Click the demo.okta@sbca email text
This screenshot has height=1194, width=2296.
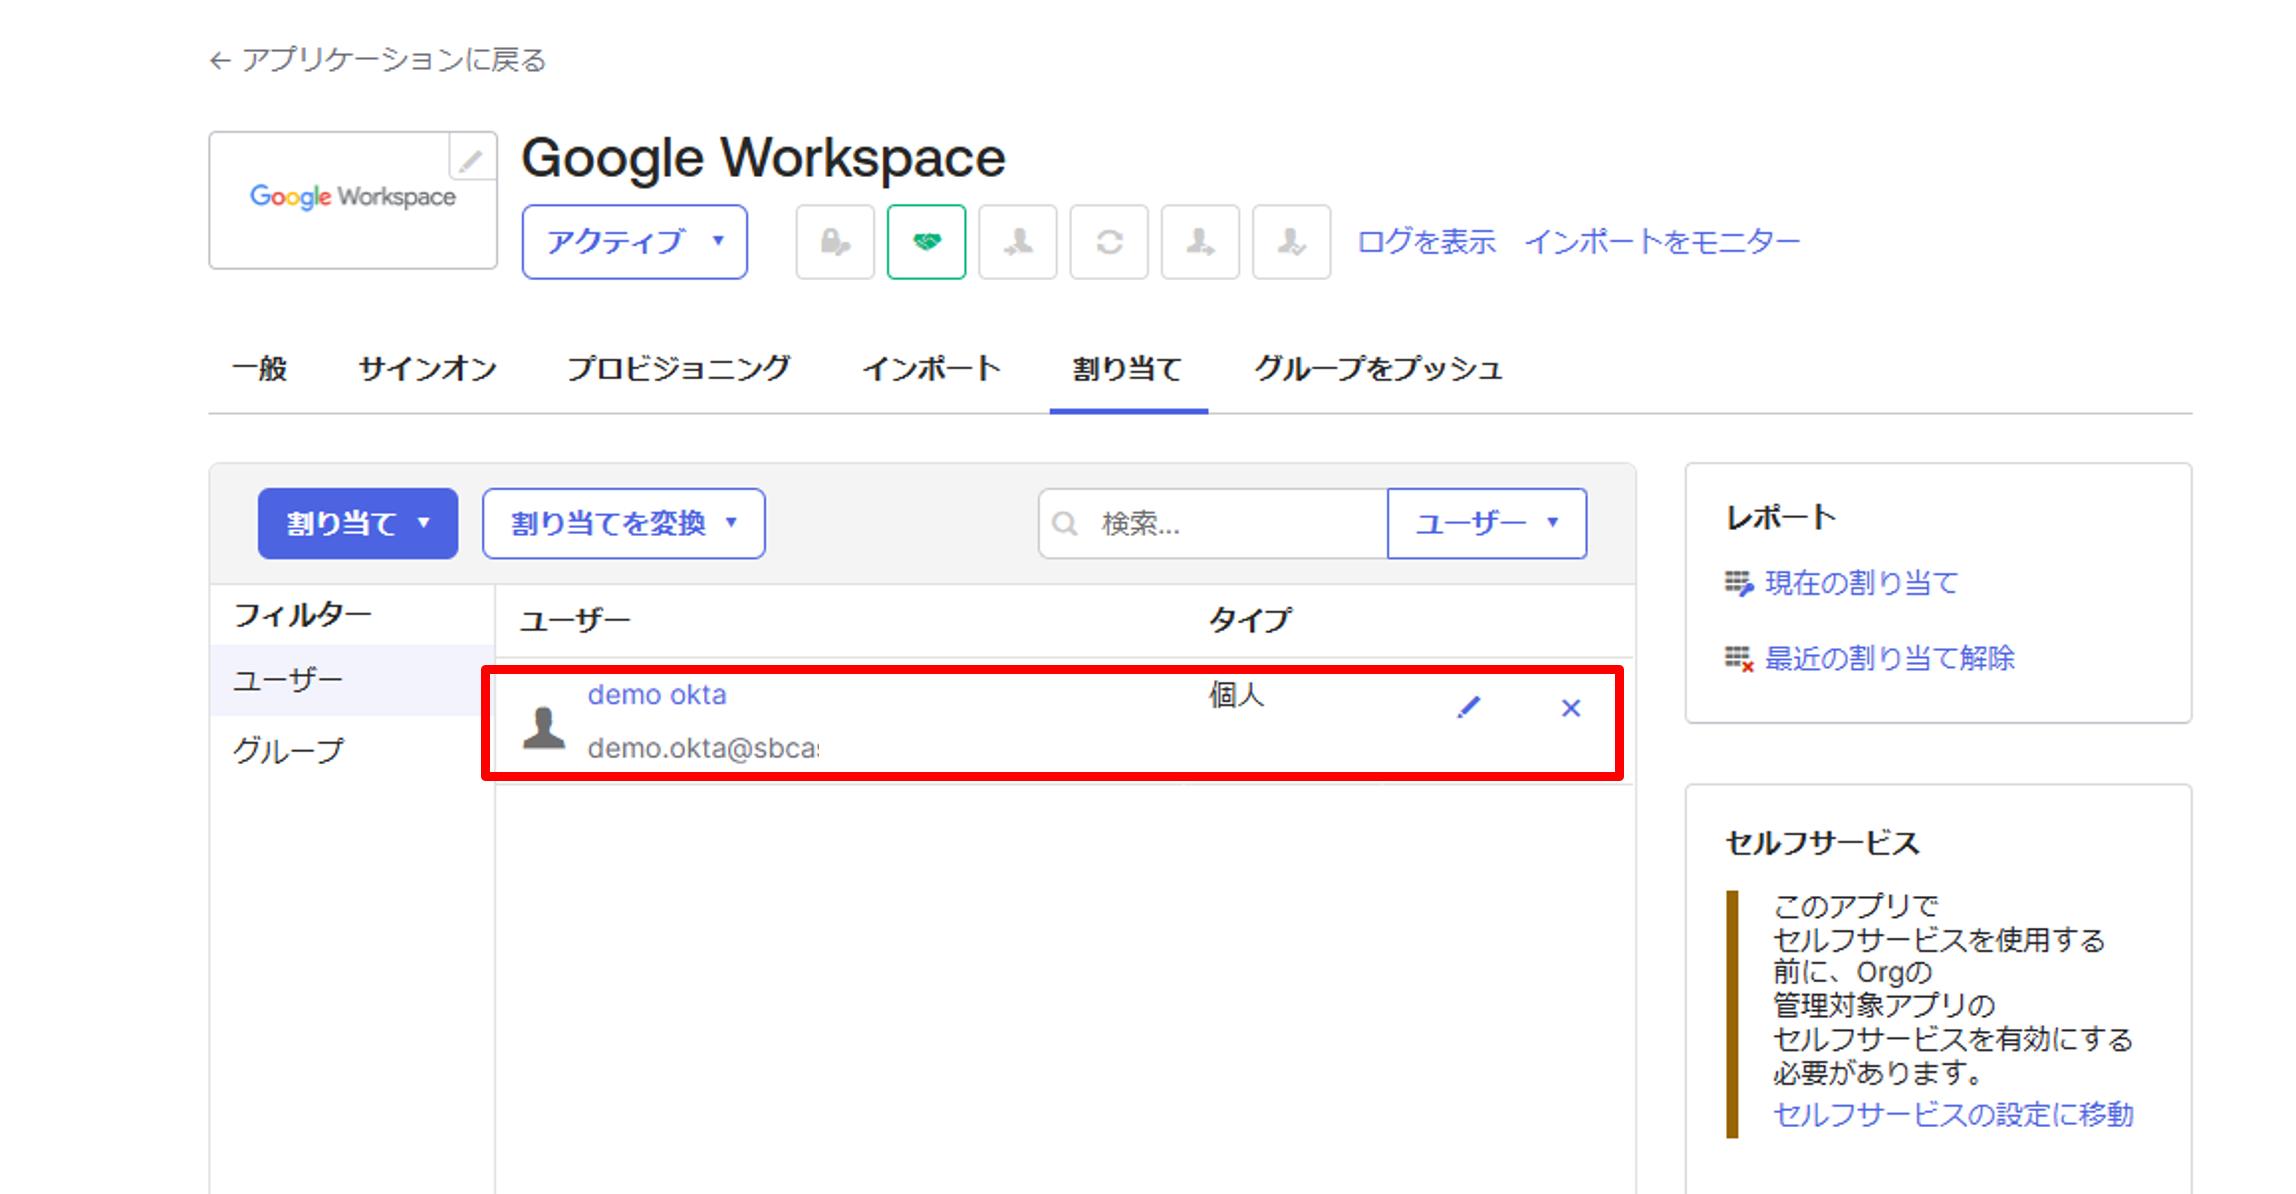pos(703,748)
